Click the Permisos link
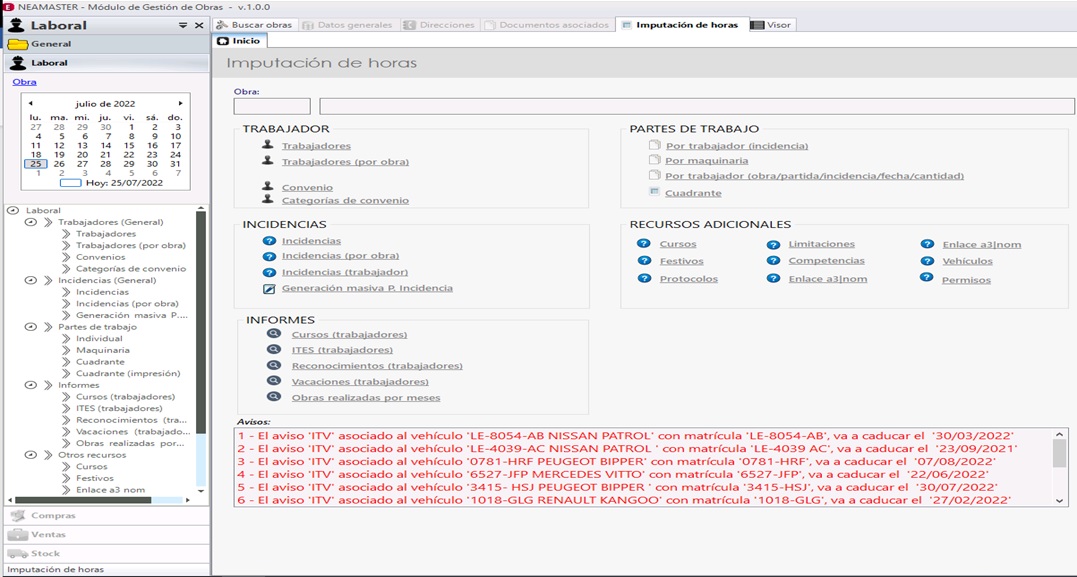 [965, 280]
